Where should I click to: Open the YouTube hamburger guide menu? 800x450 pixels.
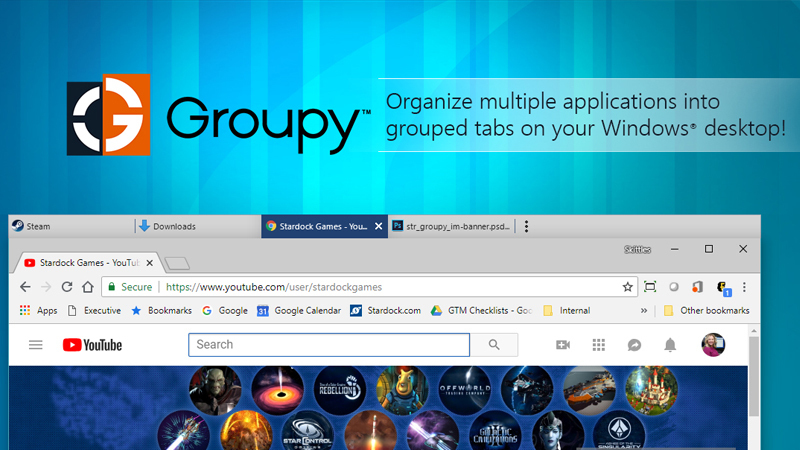pyautogui.click(x=36, y=345)
